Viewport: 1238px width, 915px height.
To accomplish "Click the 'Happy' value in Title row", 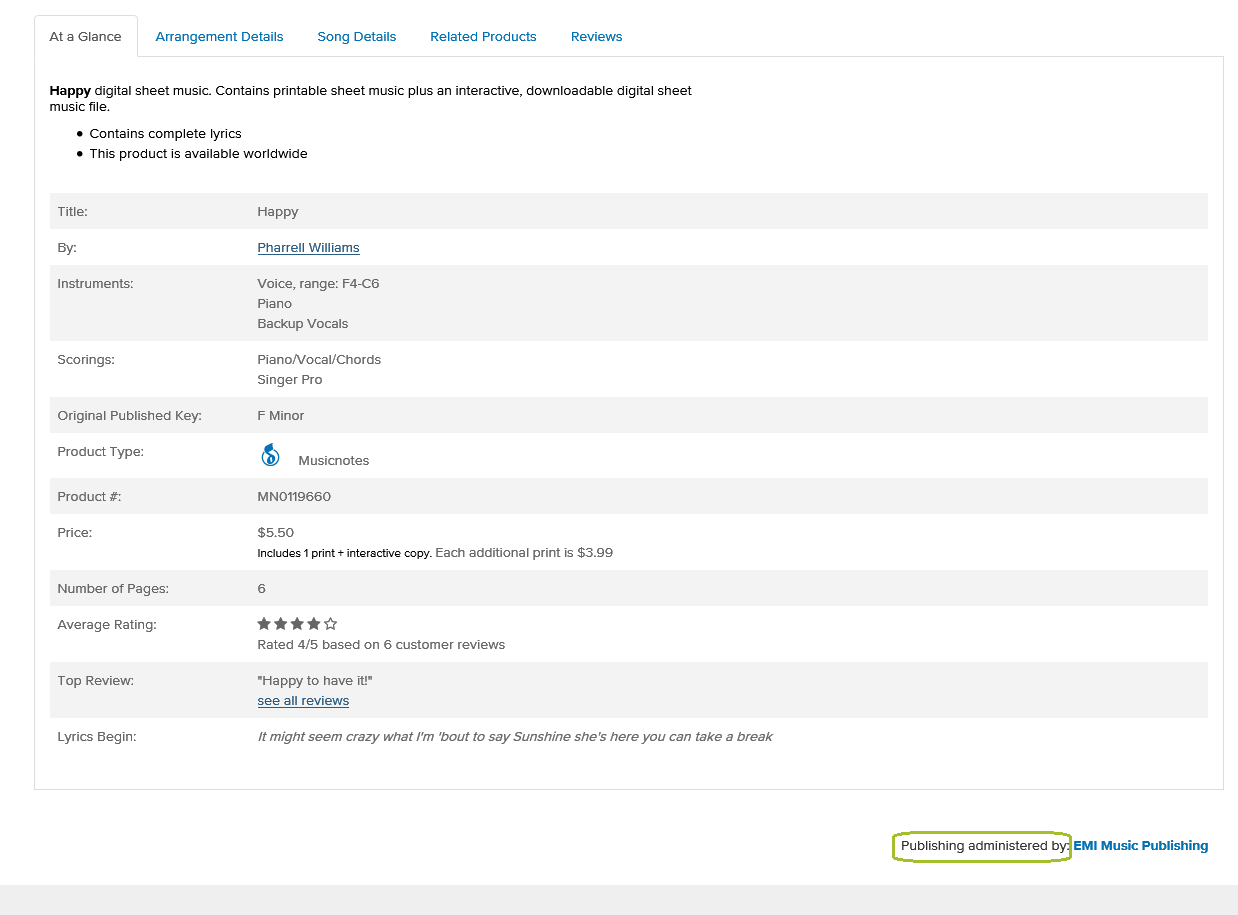I will point(278,212).
